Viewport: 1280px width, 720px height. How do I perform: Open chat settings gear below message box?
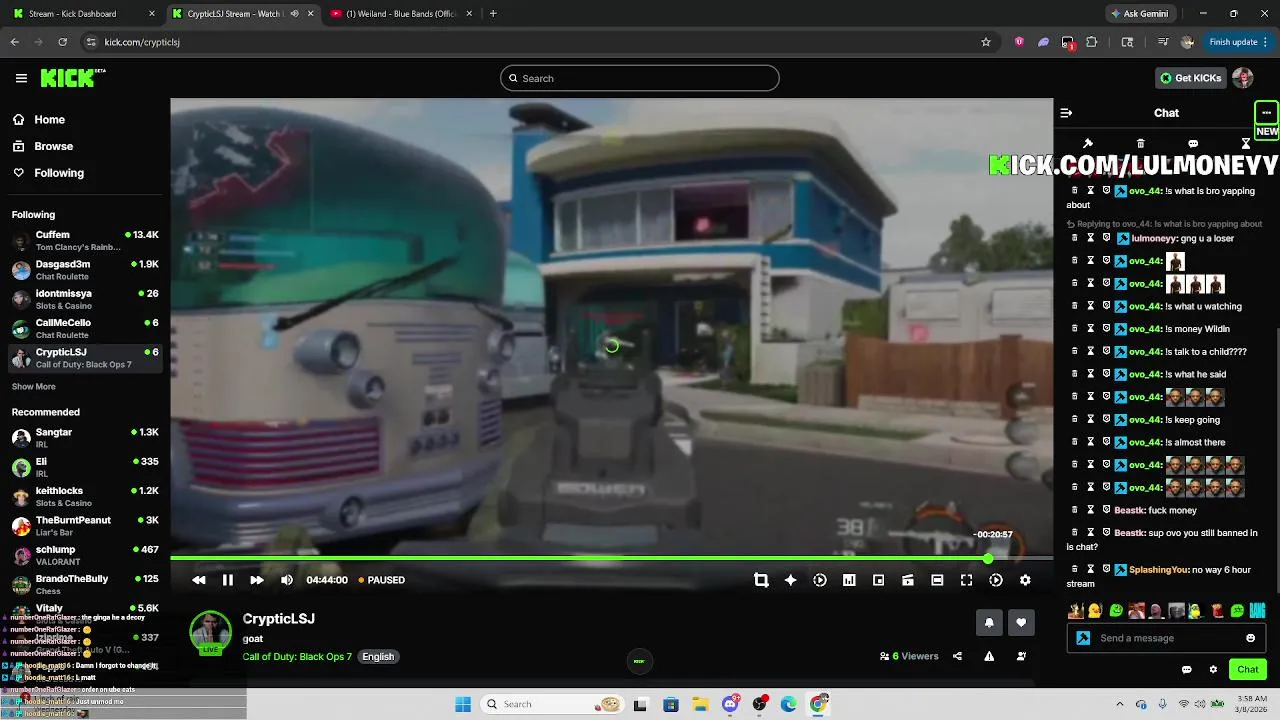[x=1213, y=669]
